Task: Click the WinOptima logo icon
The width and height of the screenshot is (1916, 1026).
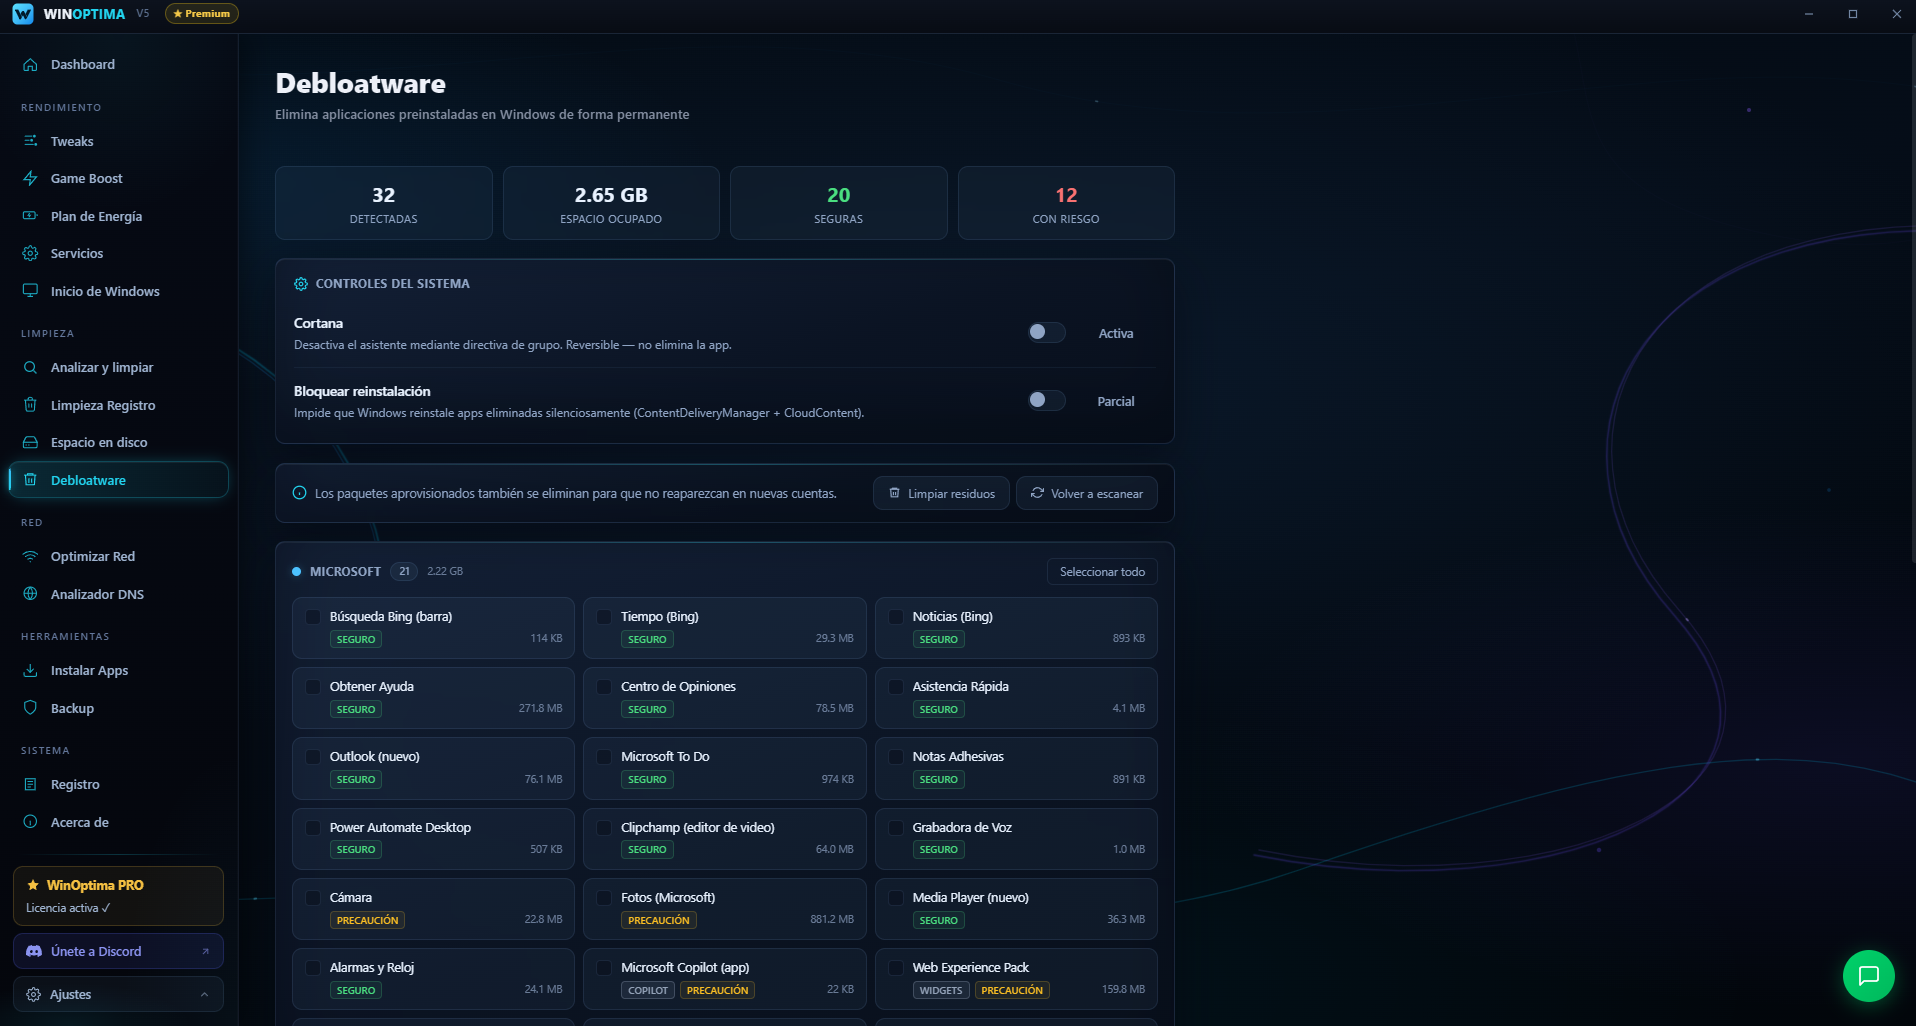Action: [x=23, y=14]
